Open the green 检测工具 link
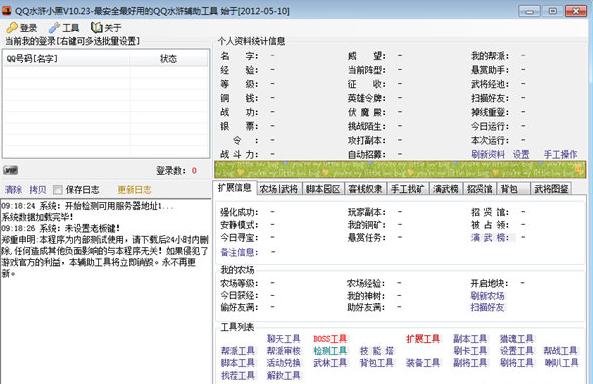 [330, 351]
